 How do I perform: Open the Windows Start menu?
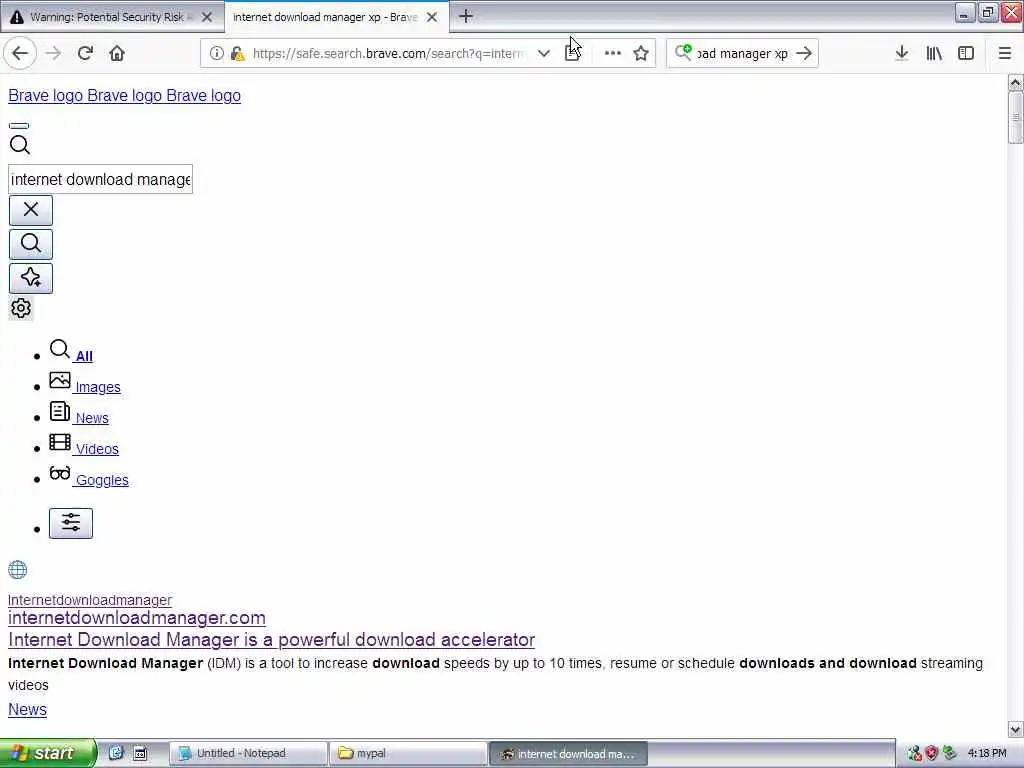pos(47,753)
